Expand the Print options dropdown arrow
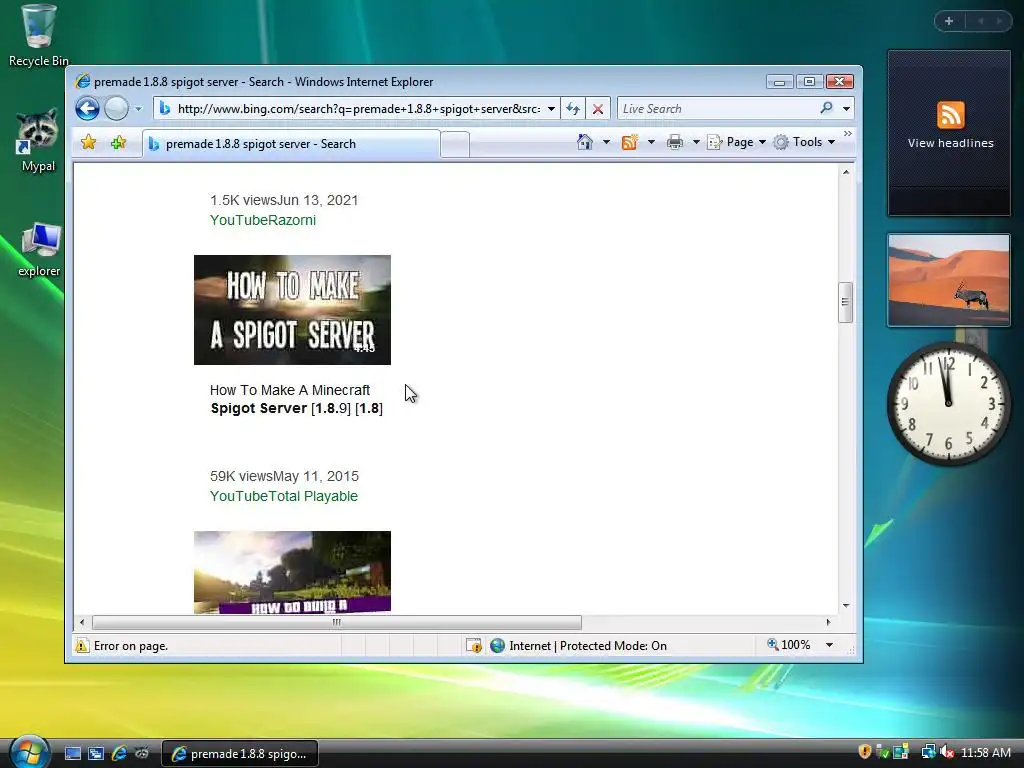 pos(696,142)
